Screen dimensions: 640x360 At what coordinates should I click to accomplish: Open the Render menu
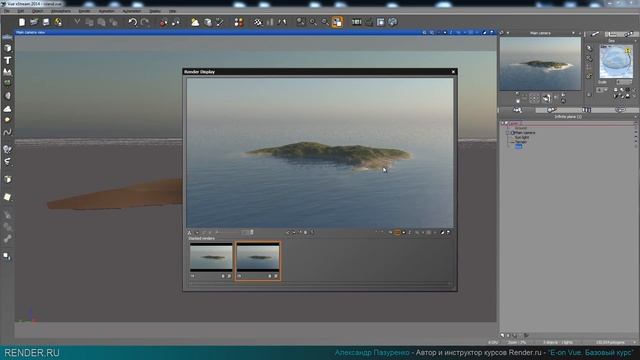[x=84, y=11]
